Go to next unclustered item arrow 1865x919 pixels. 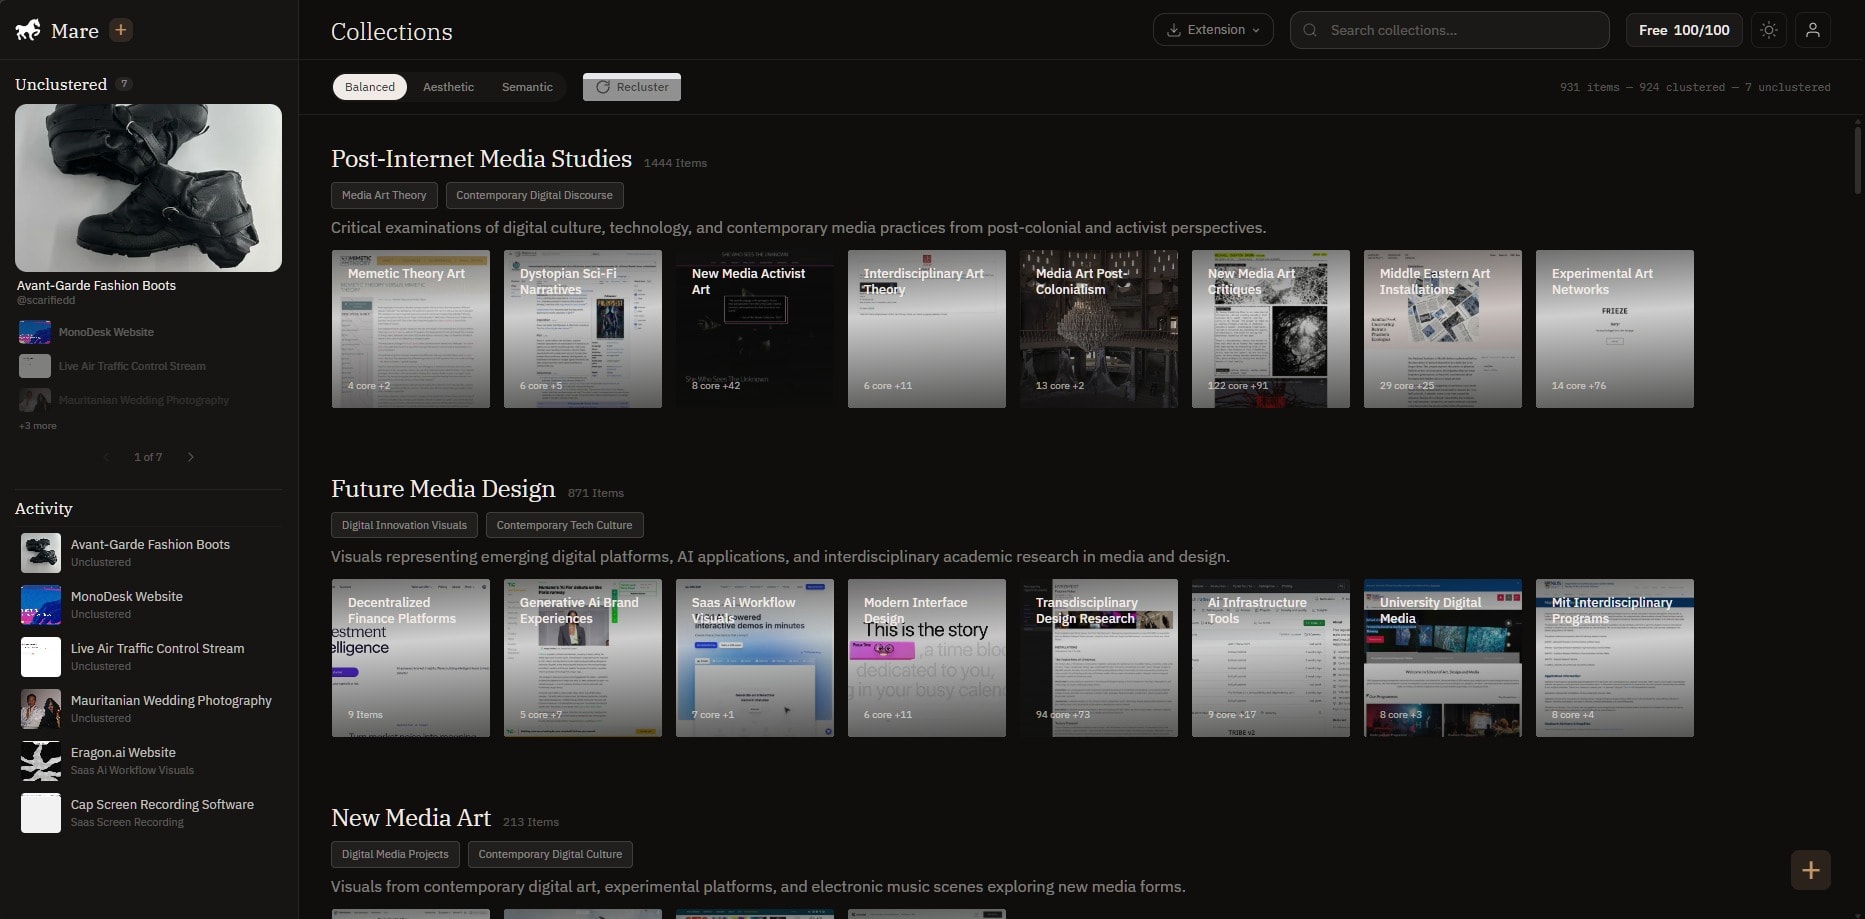pos(191,457)
